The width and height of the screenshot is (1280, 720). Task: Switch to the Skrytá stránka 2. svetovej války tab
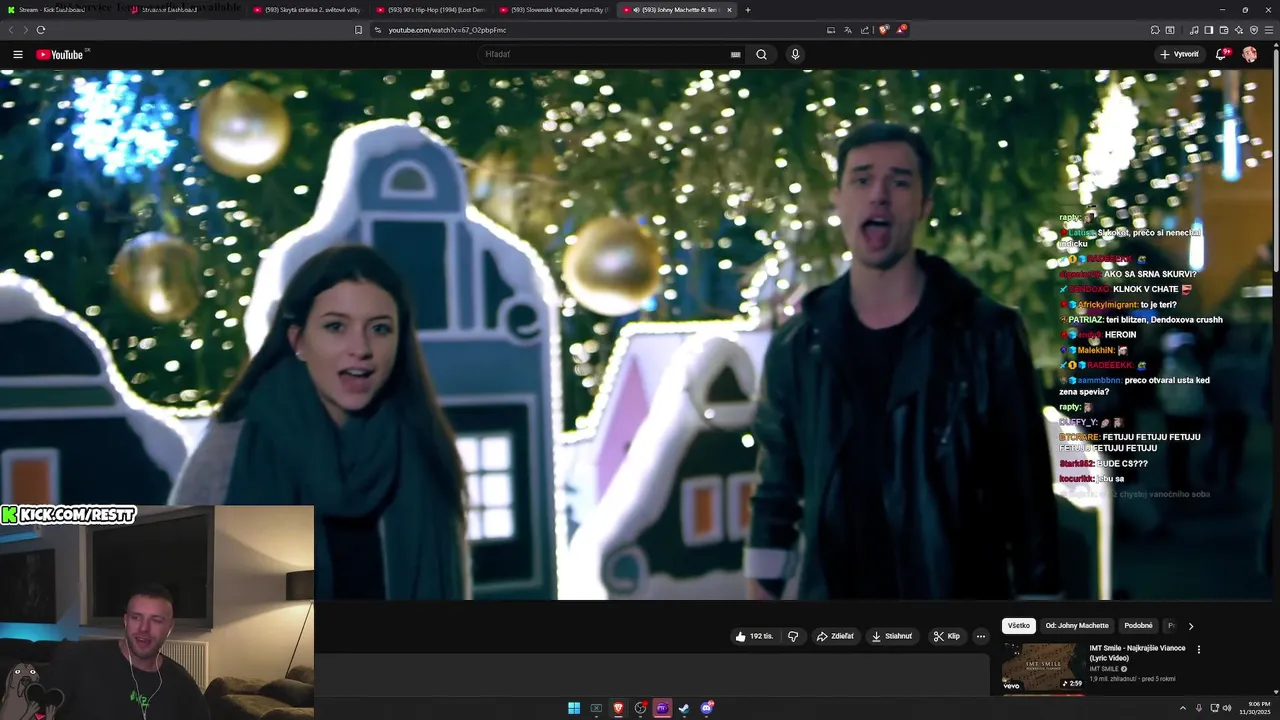point(308,10)
